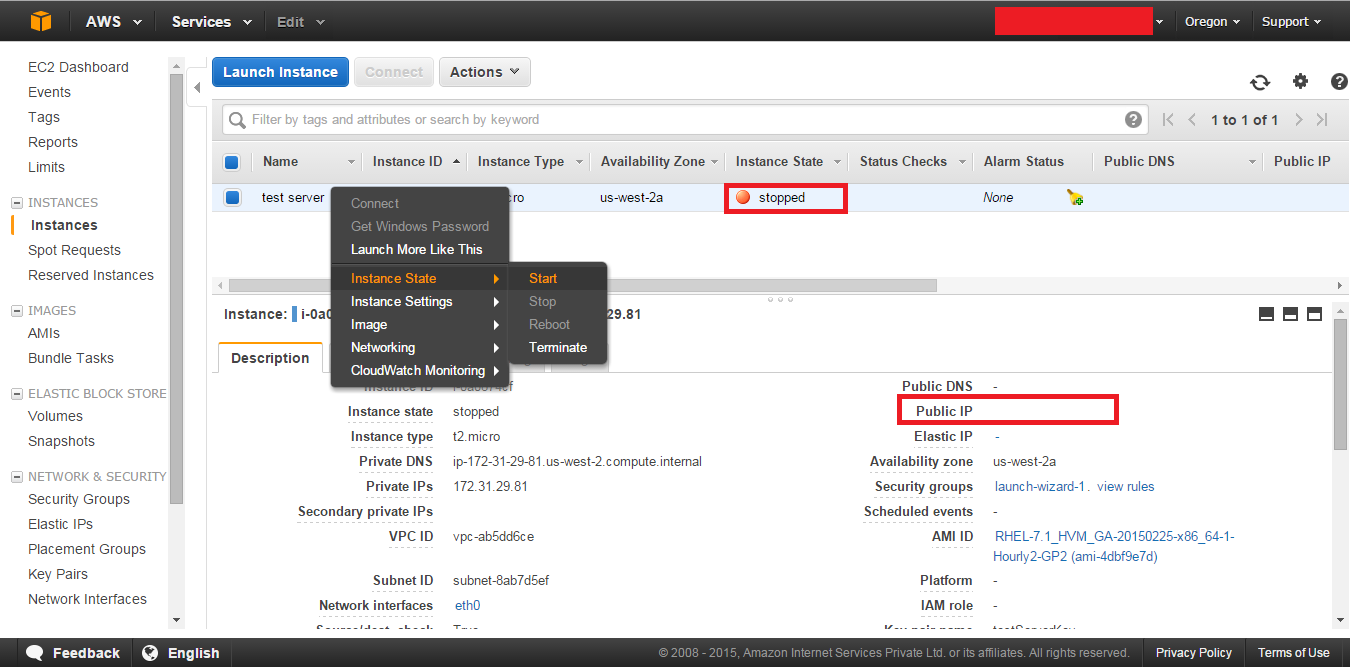
Task: Open Volumes in sidebar
Action: coord(55,416)
